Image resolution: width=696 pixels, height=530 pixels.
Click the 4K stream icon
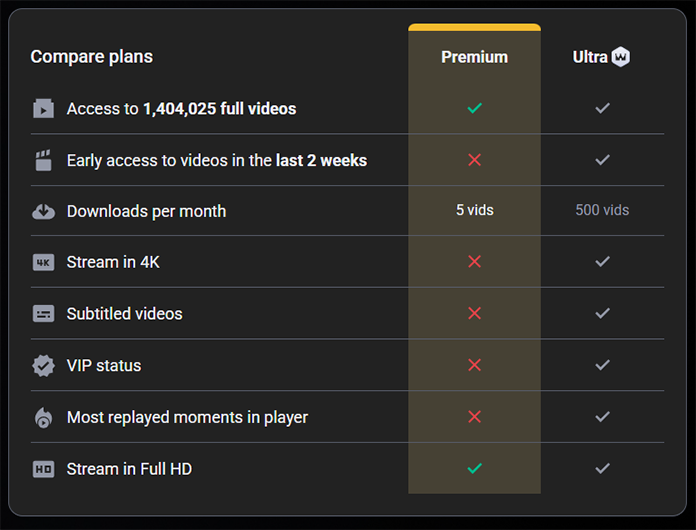click(x=43, y=262)
